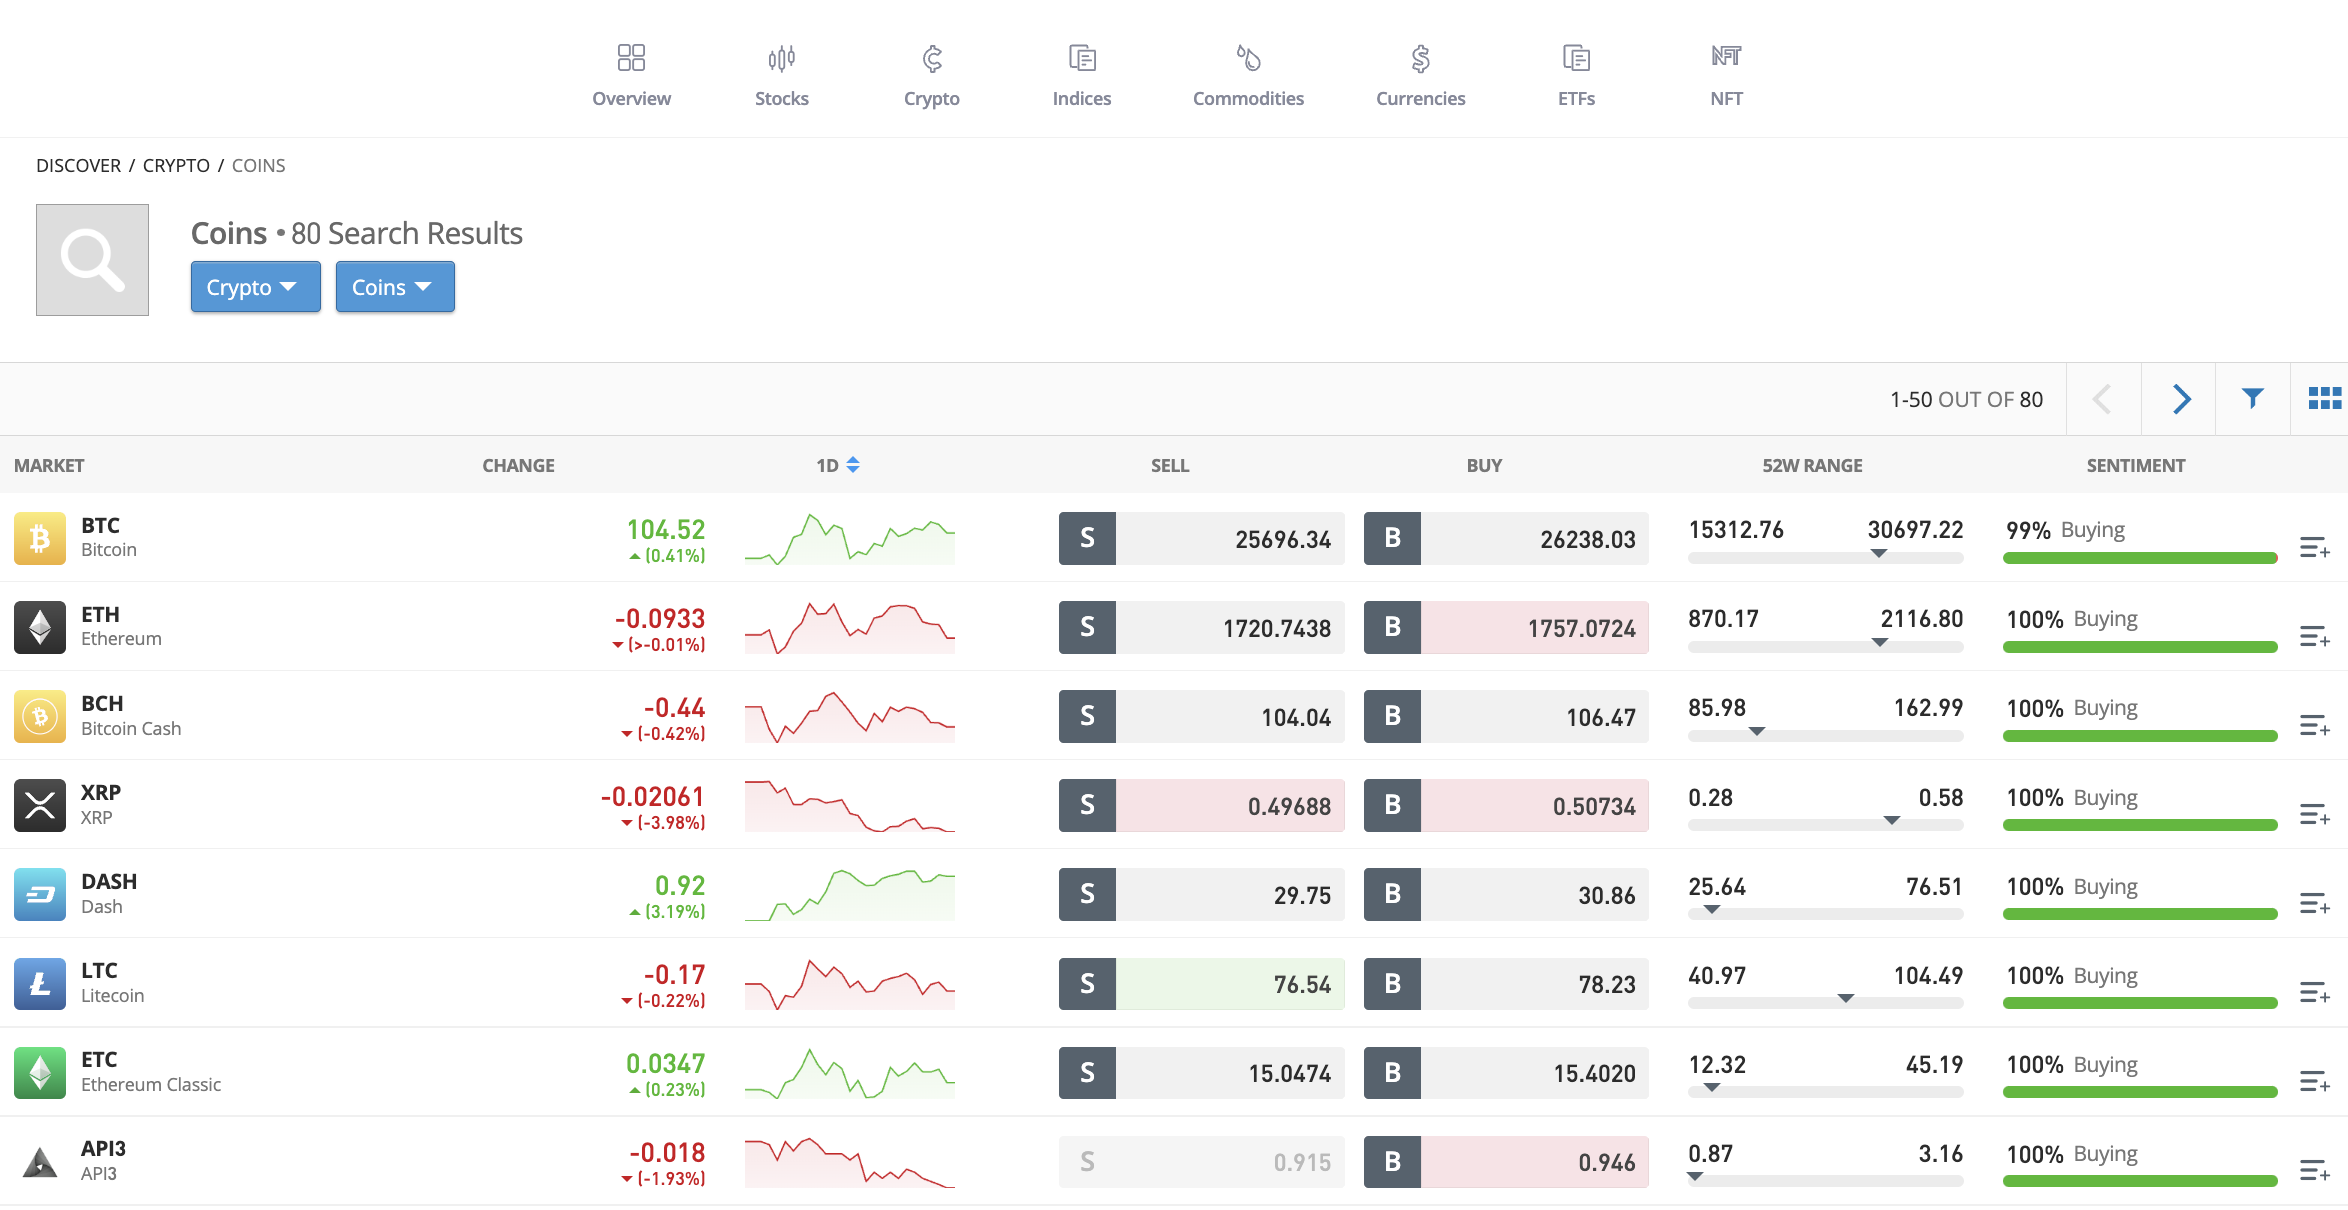Add DASH to watchlist

click(x=2314, y=903)
